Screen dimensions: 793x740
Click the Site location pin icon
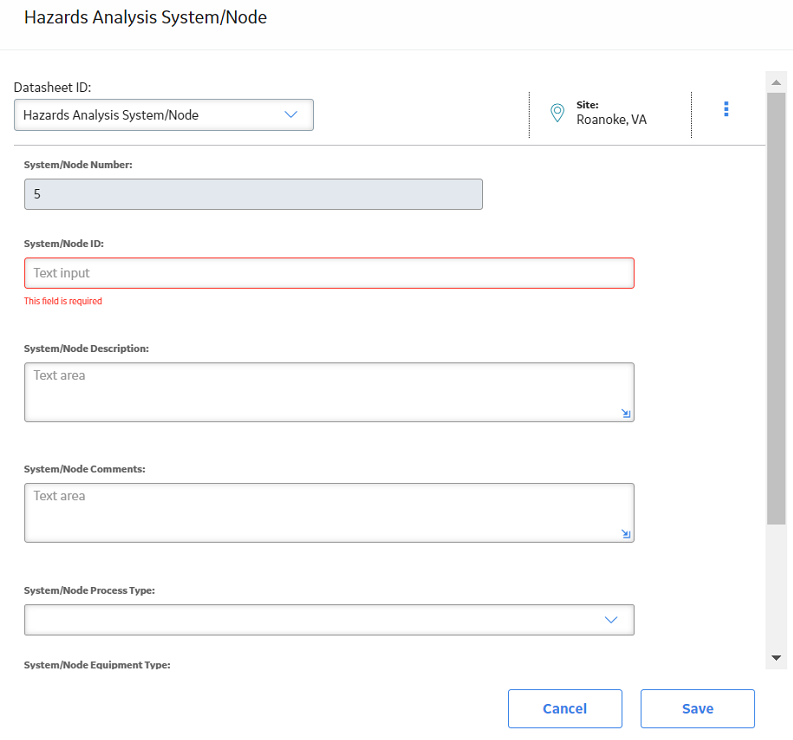coord(557,112)
